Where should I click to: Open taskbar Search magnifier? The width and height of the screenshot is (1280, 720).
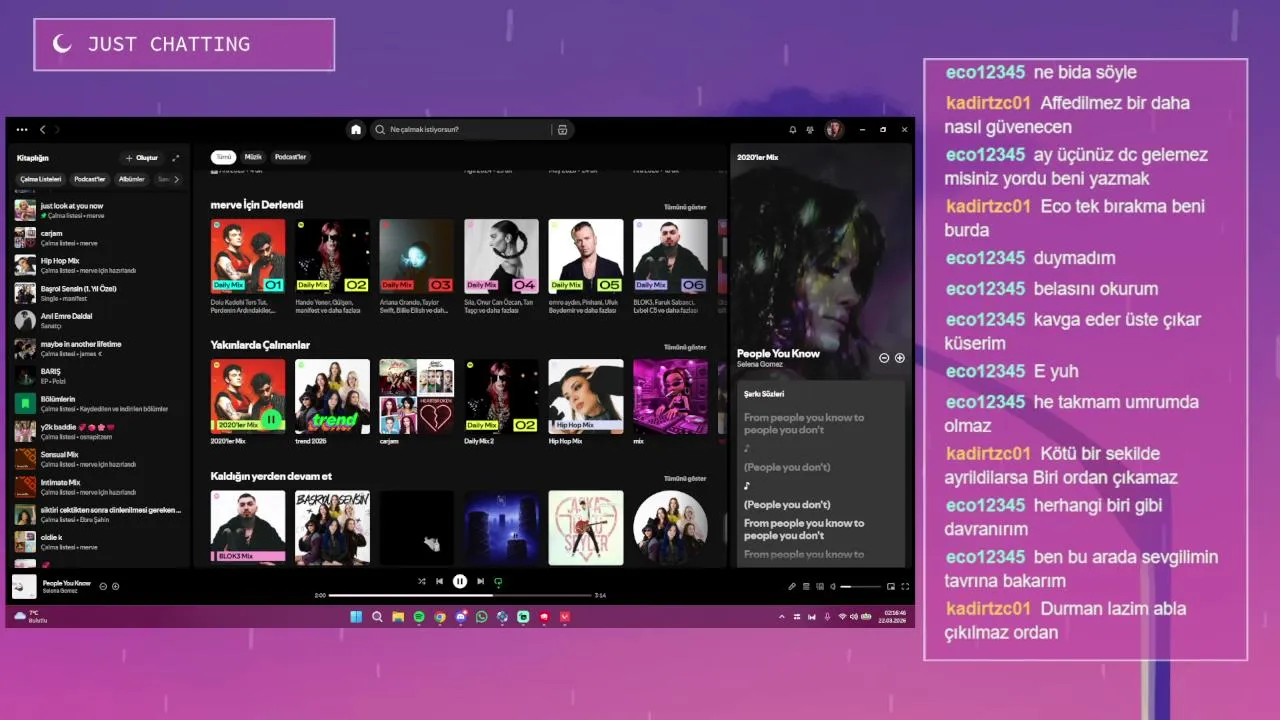(x=377, y=617)
